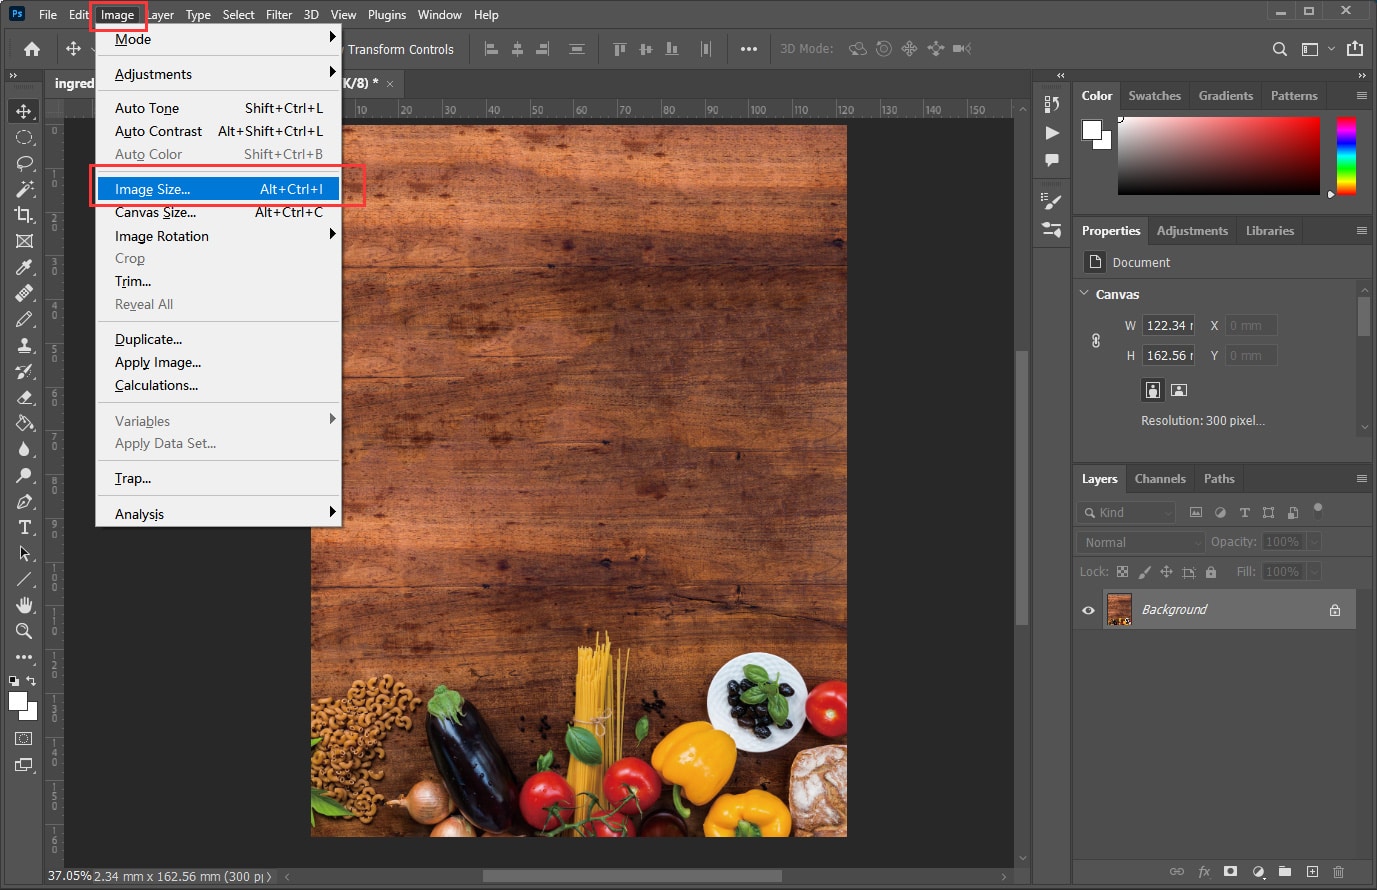Screen dimensions: 1377x890
Task: Open the layer Kind filter dropdown
Action: pyautogui.click(x=1127, y=513)
